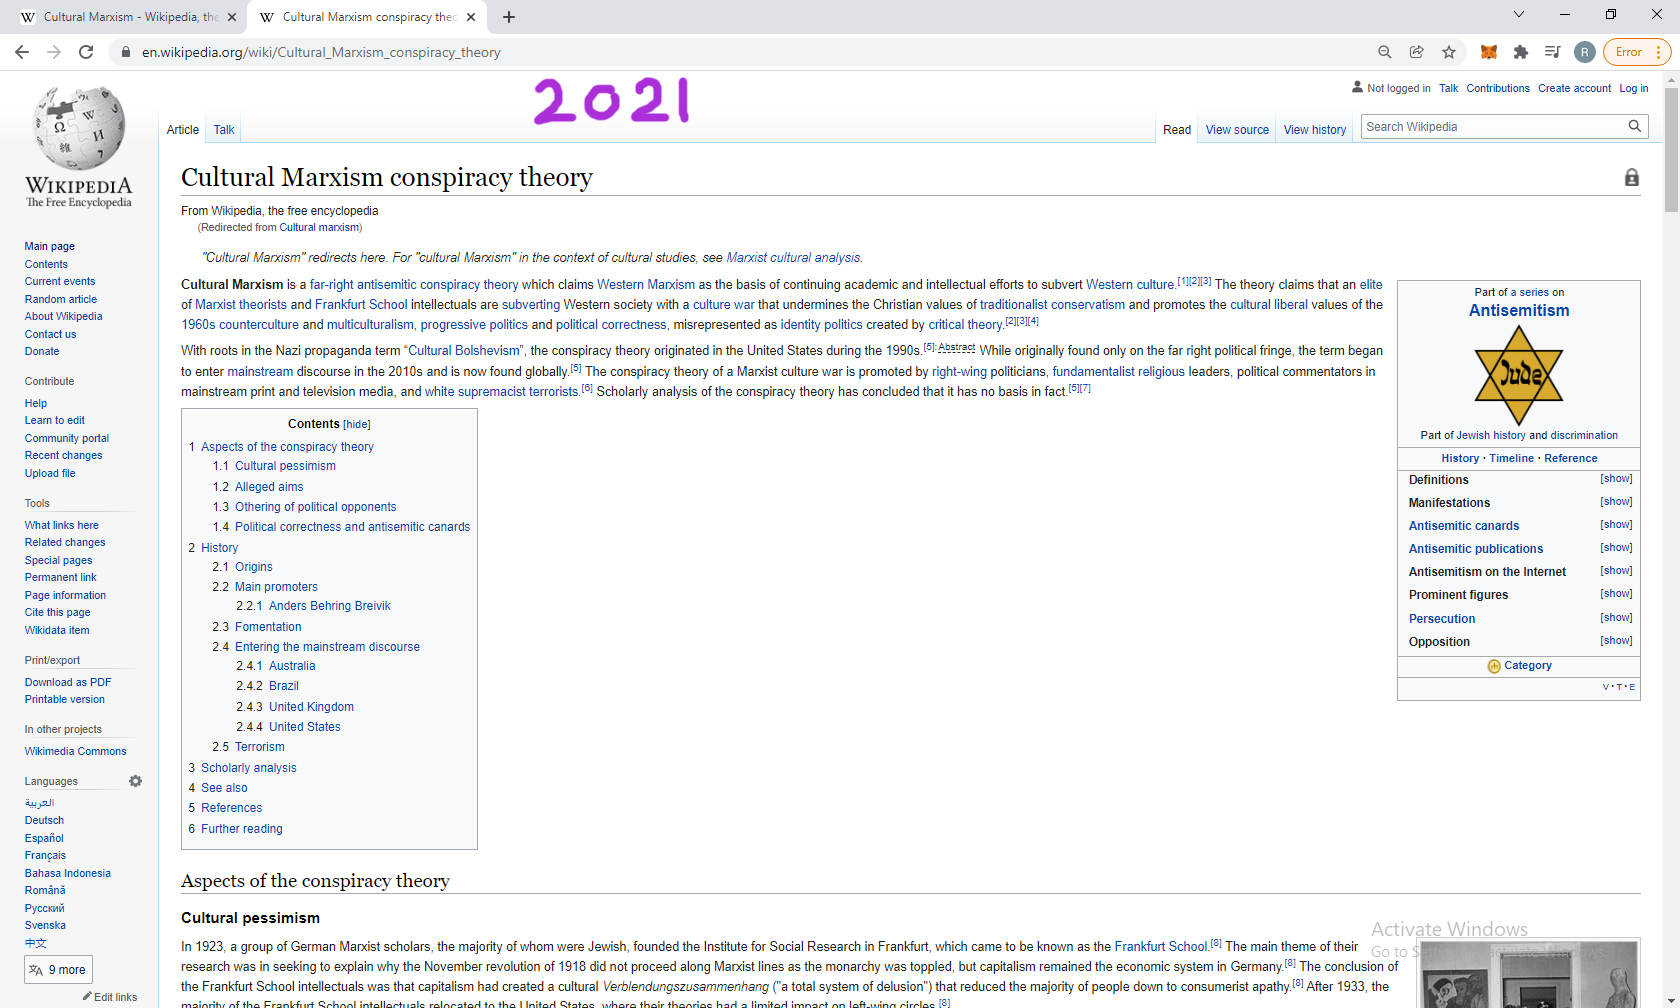Switch to the Talk tab
Viewport: 1680px width, 1008px height.
[x=224, y=130]
